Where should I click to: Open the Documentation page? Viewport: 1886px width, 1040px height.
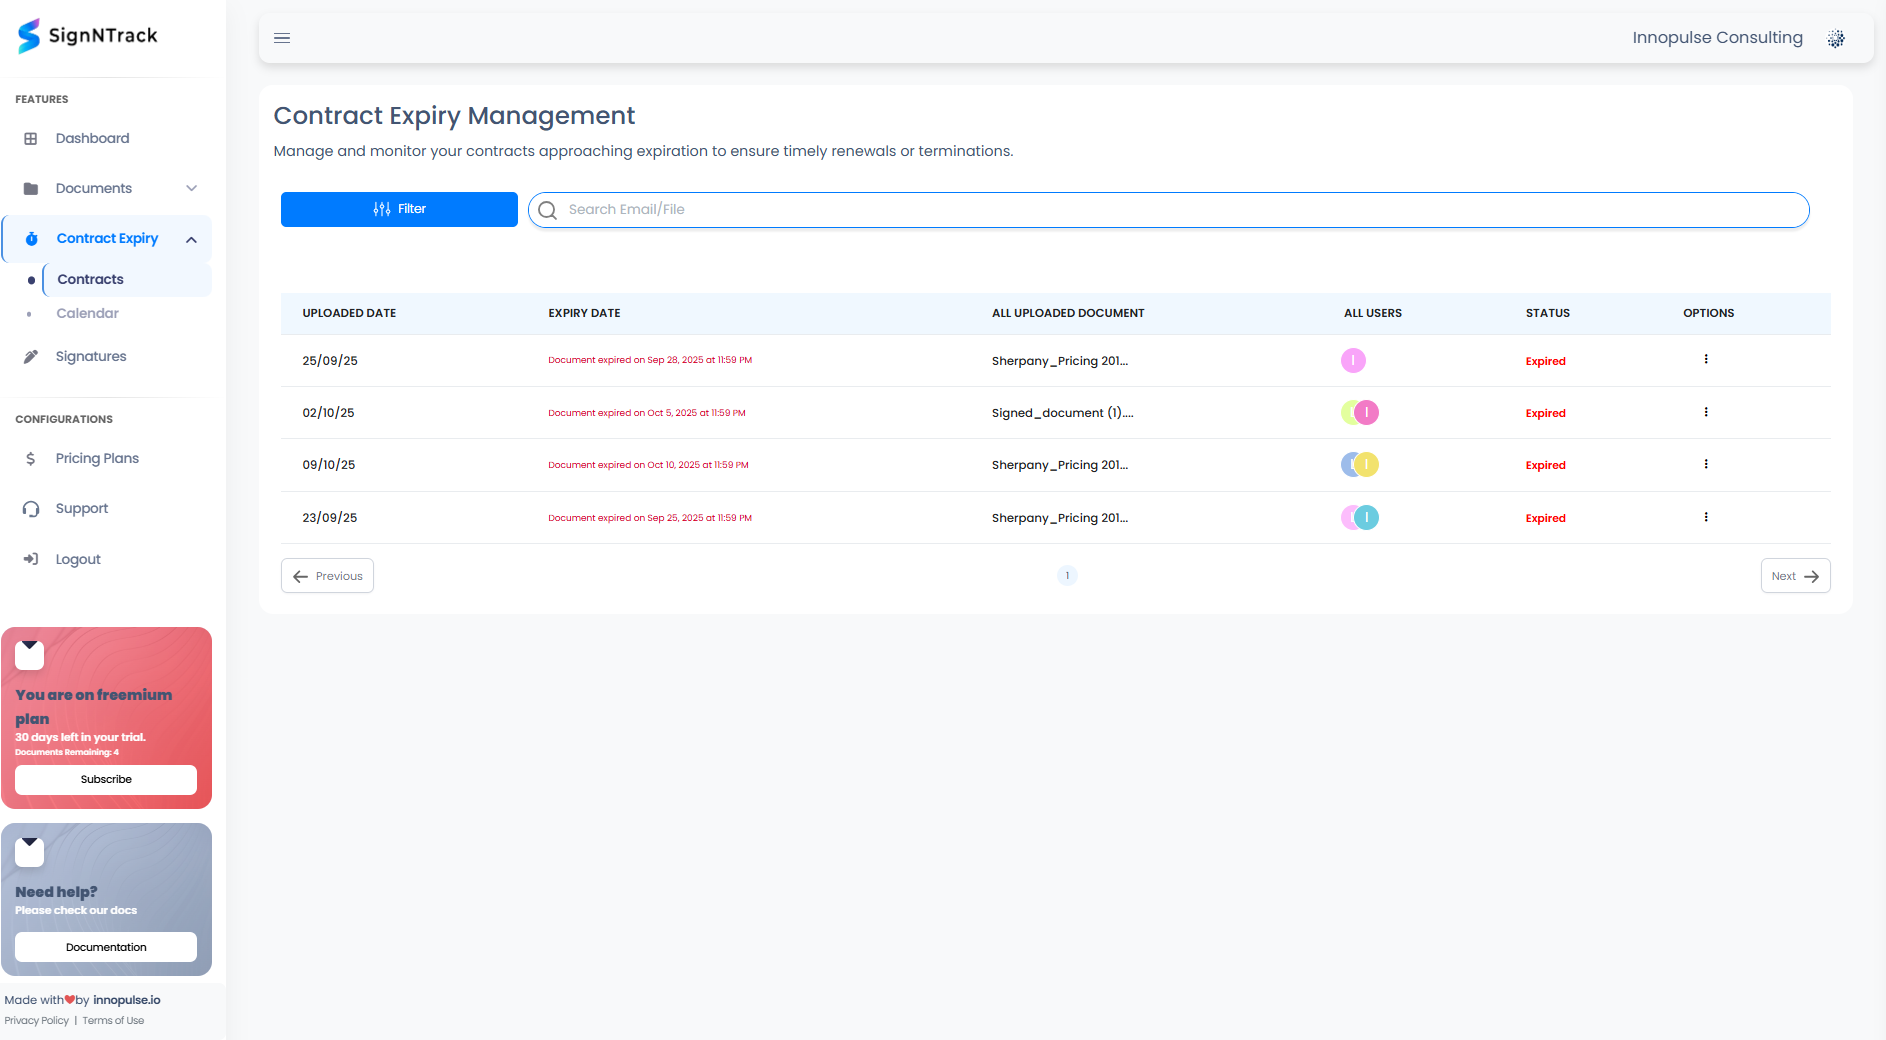[105, 946]
